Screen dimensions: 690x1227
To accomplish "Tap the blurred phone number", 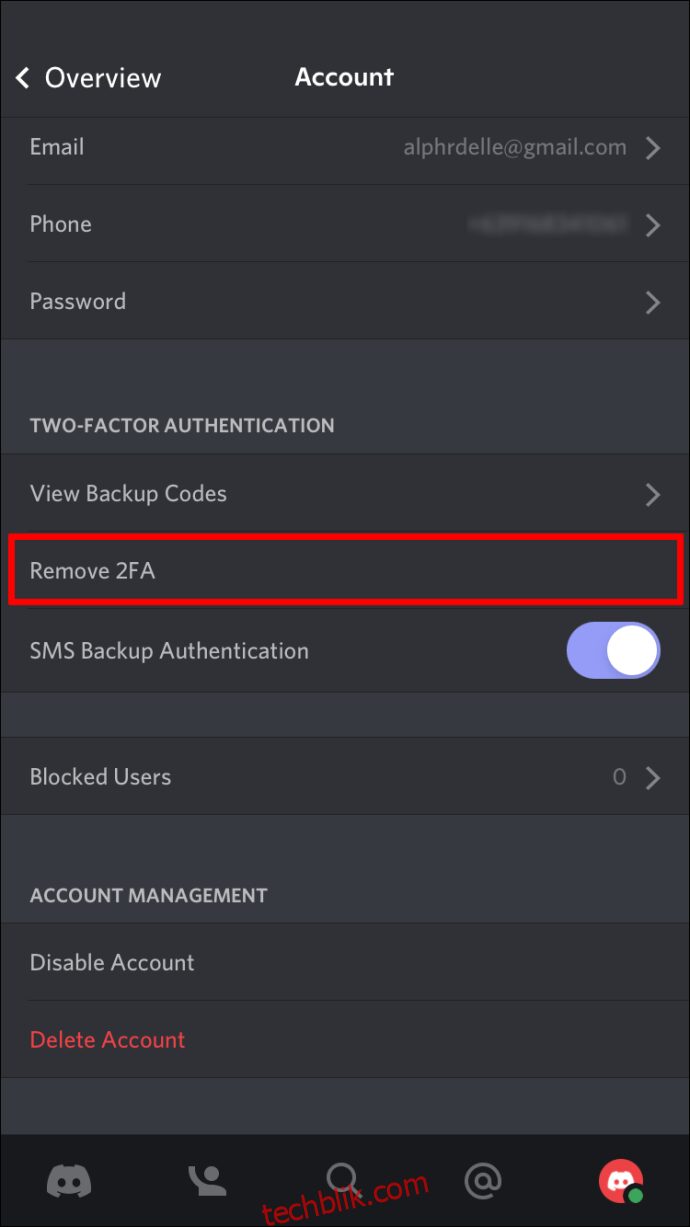I will [548, 225].
